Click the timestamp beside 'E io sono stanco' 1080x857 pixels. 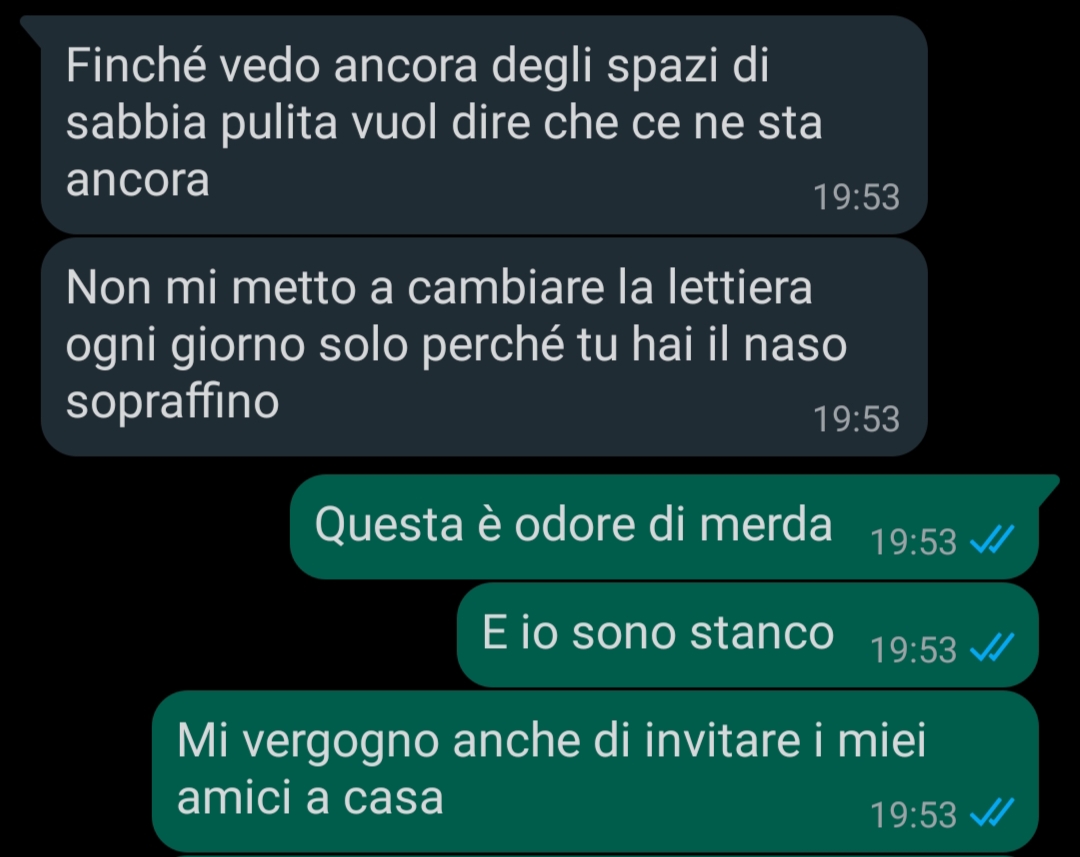(913, 650)
